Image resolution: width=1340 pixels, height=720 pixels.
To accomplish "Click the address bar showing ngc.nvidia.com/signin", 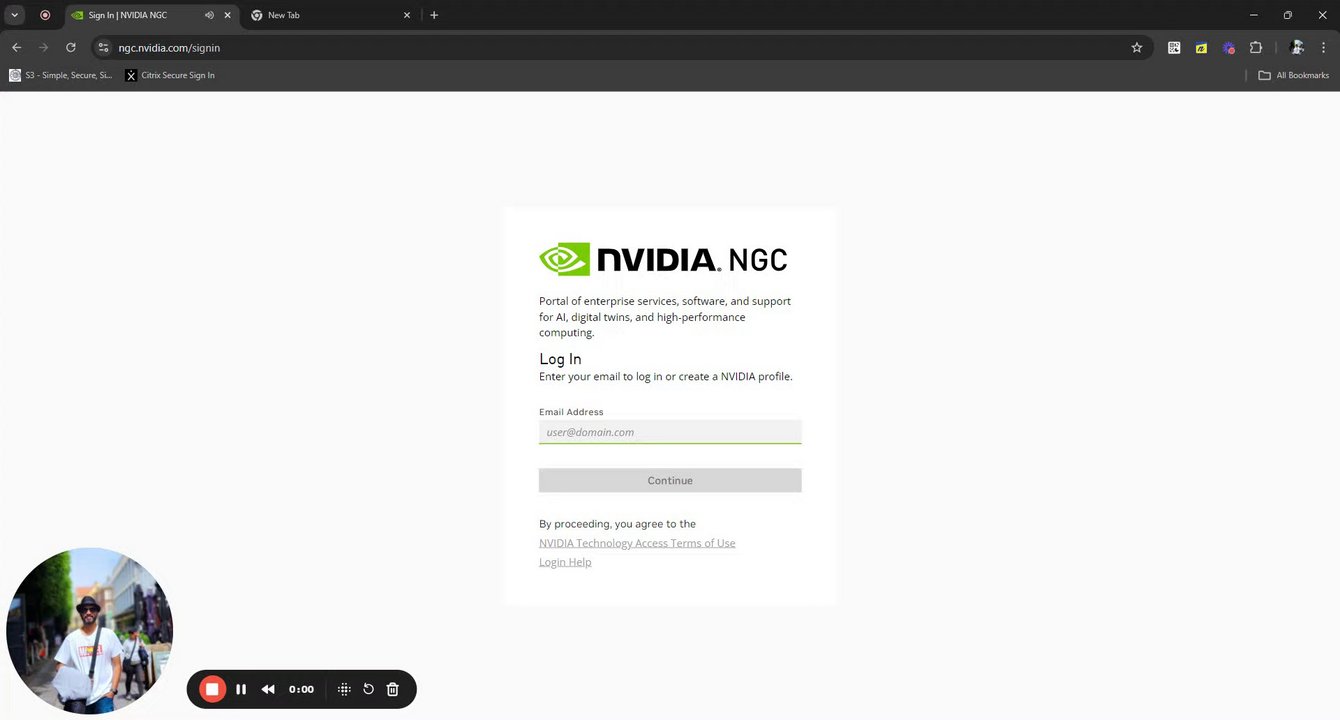I will pos(620,47).
